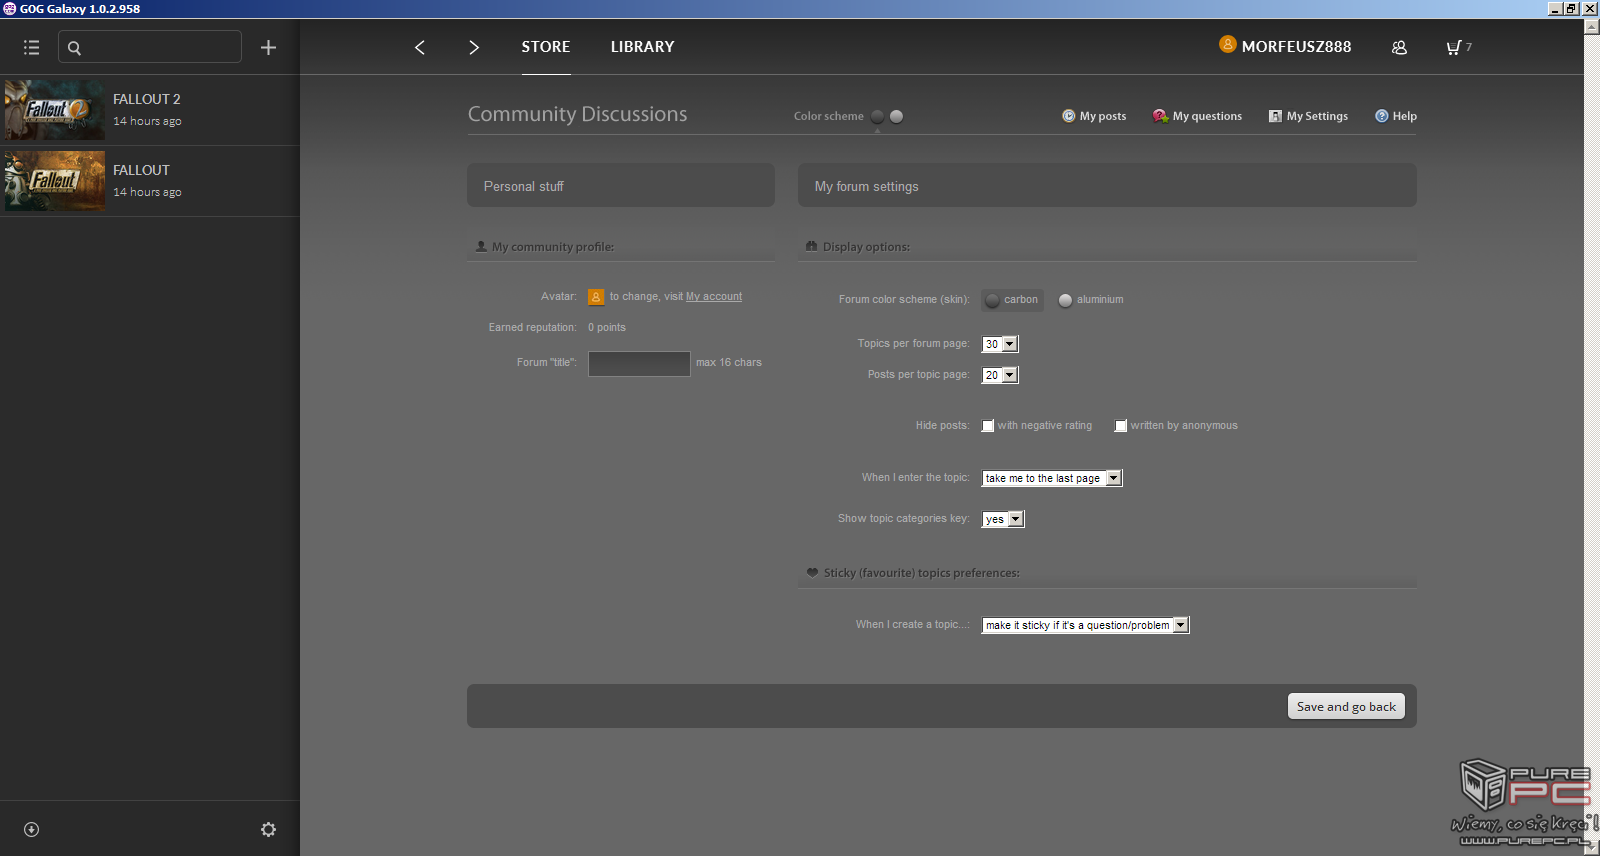This screenshot has width=1600, height=856.
Task: Check hide posts with negative rating
Action: coord(988,426)
